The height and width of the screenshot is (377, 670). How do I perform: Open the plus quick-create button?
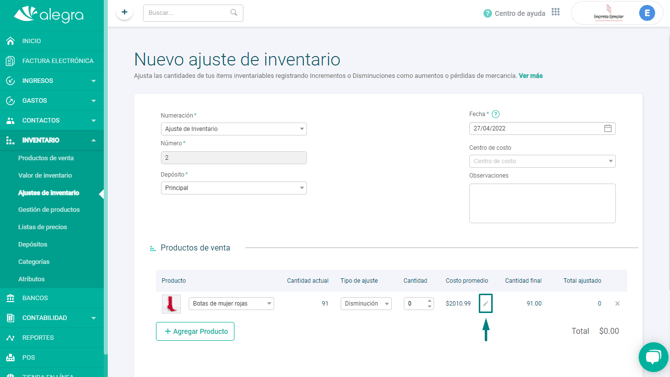pos(124,12)
